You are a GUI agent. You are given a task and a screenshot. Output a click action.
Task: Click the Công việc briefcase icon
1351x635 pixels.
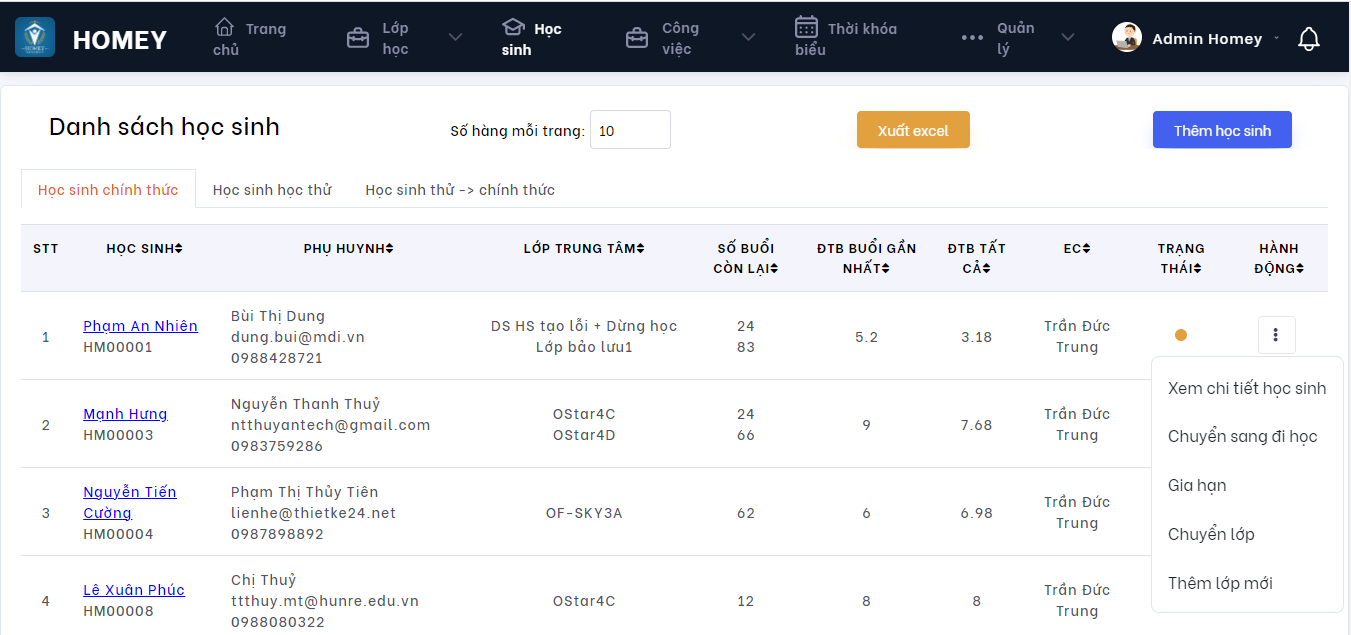click(636, 38)
